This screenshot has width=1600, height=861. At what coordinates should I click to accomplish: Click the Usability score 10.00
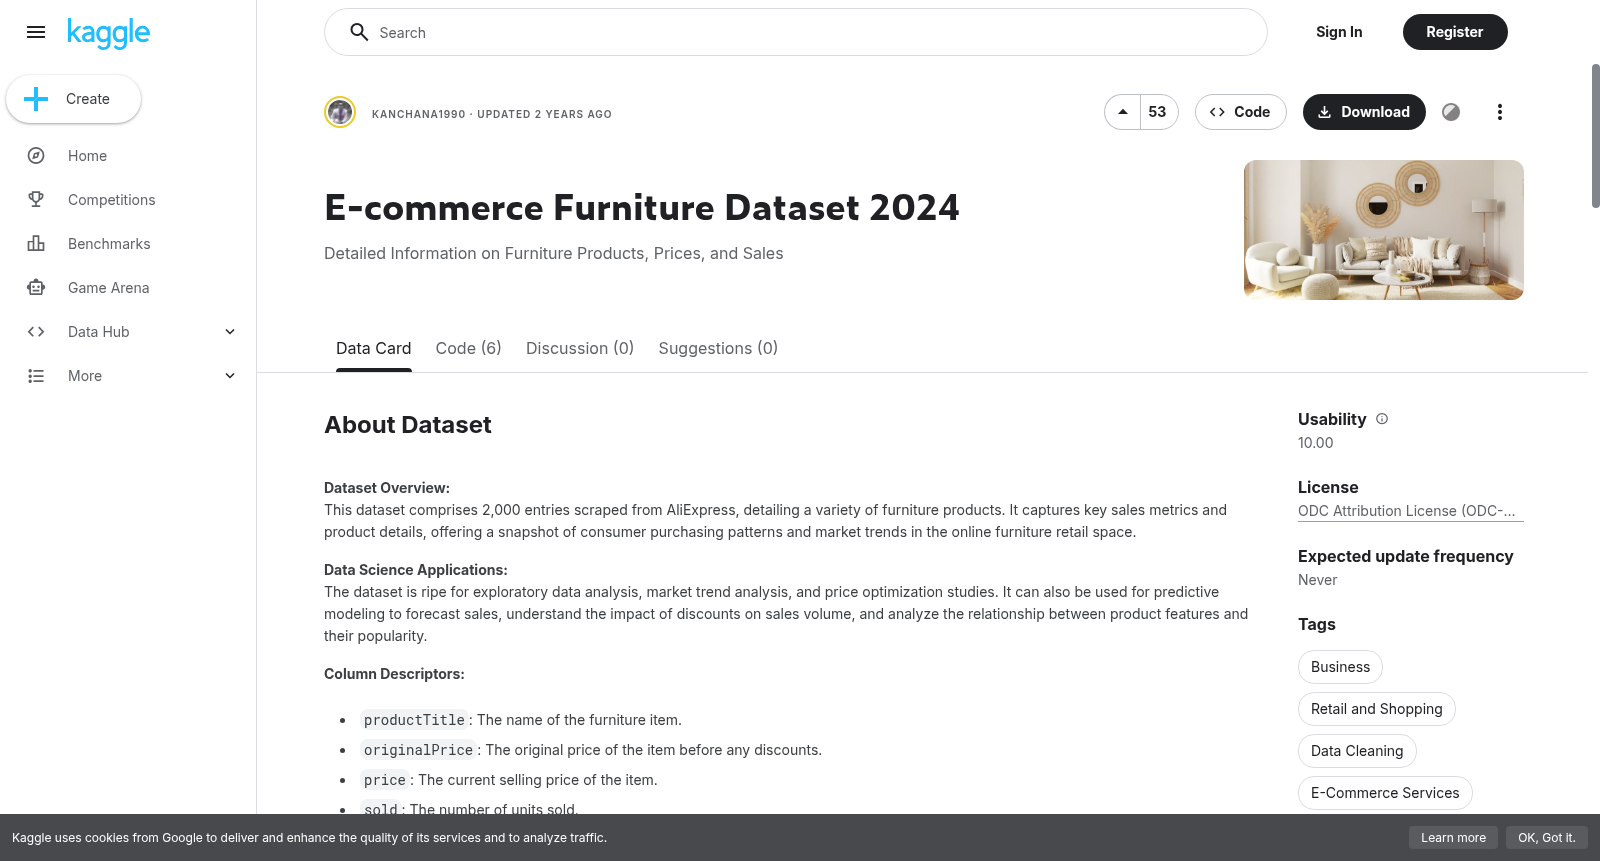click(1315, 443)
